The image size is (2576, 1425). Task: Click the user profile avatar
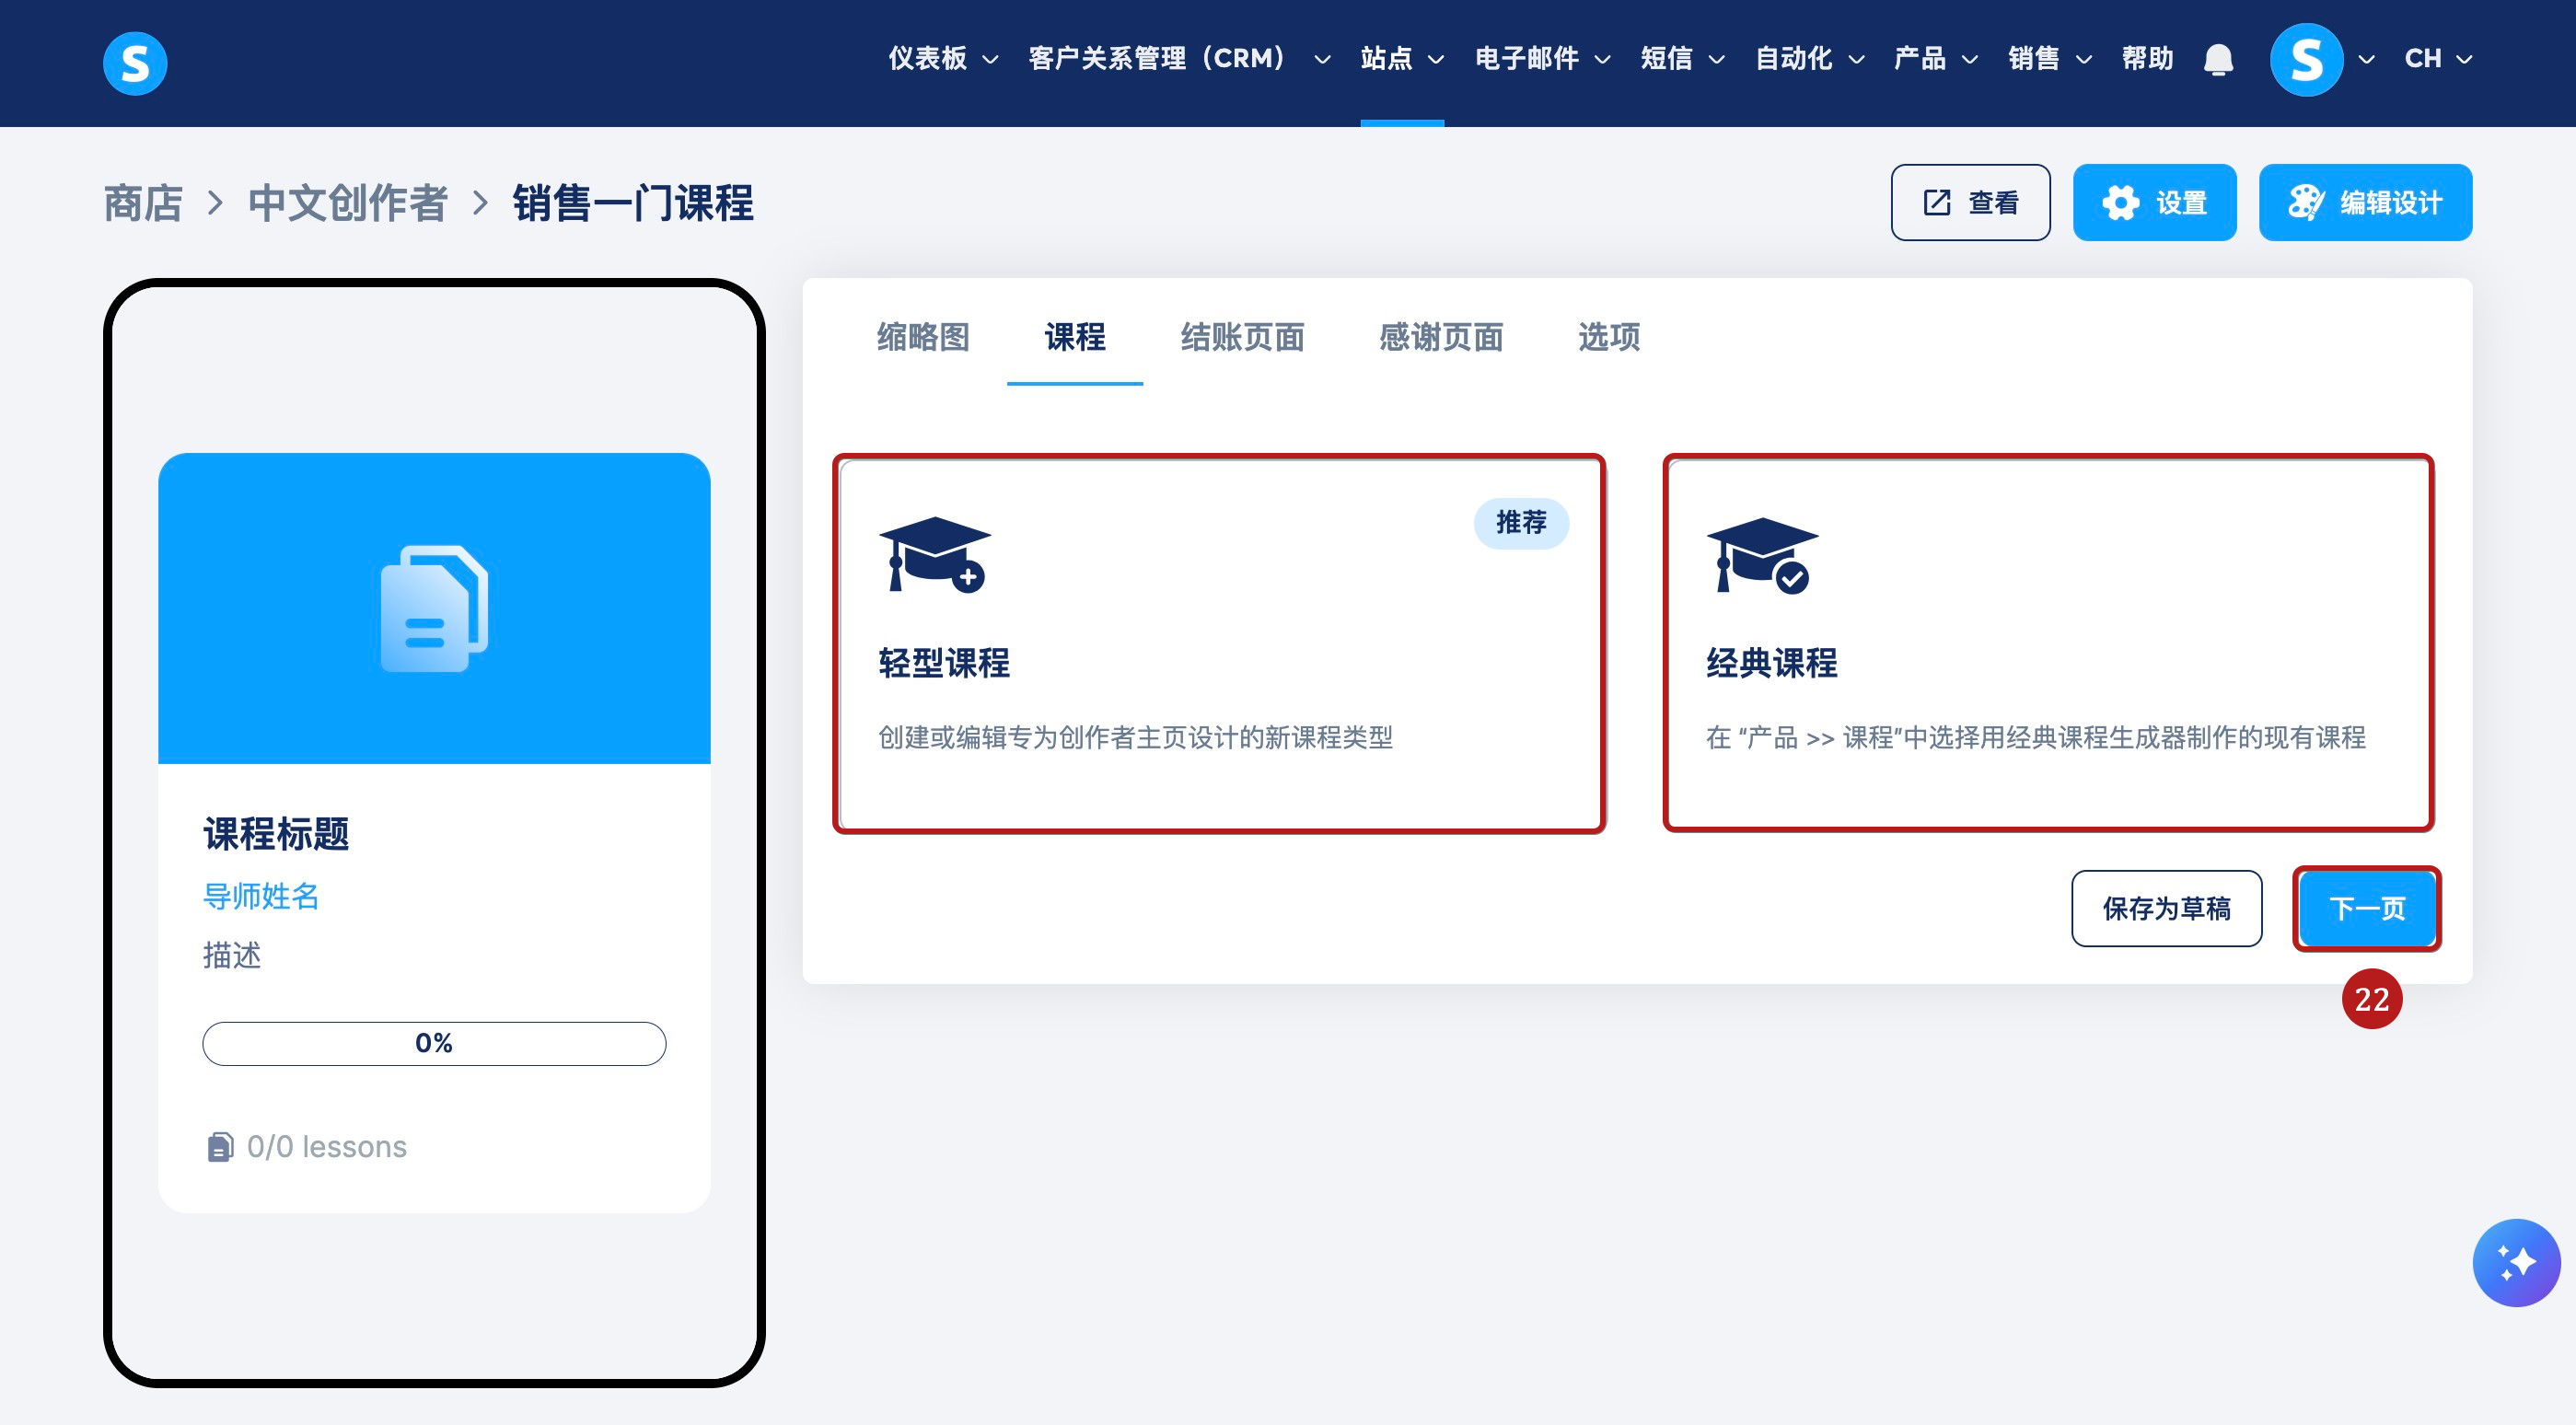pyautogui.click(x=2305, y=60)
